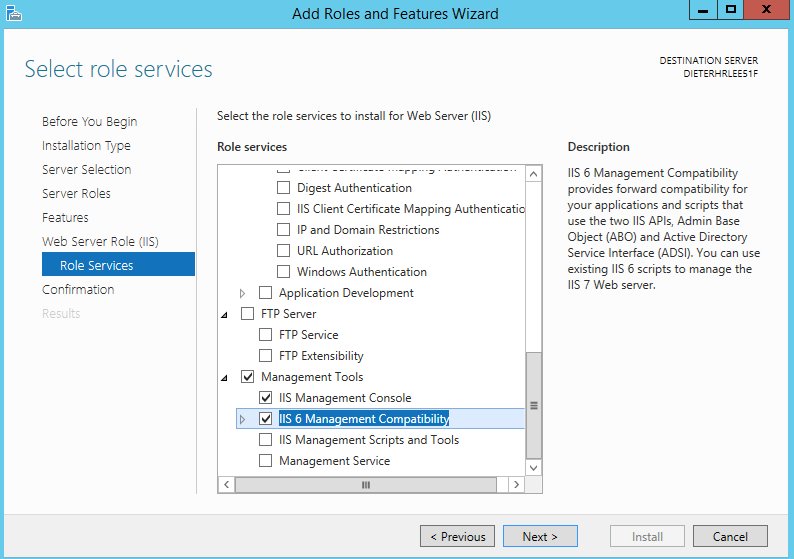Select the IIS Management Console row label
The width and height of the screenshot is (794, 559).
point(345,398)
